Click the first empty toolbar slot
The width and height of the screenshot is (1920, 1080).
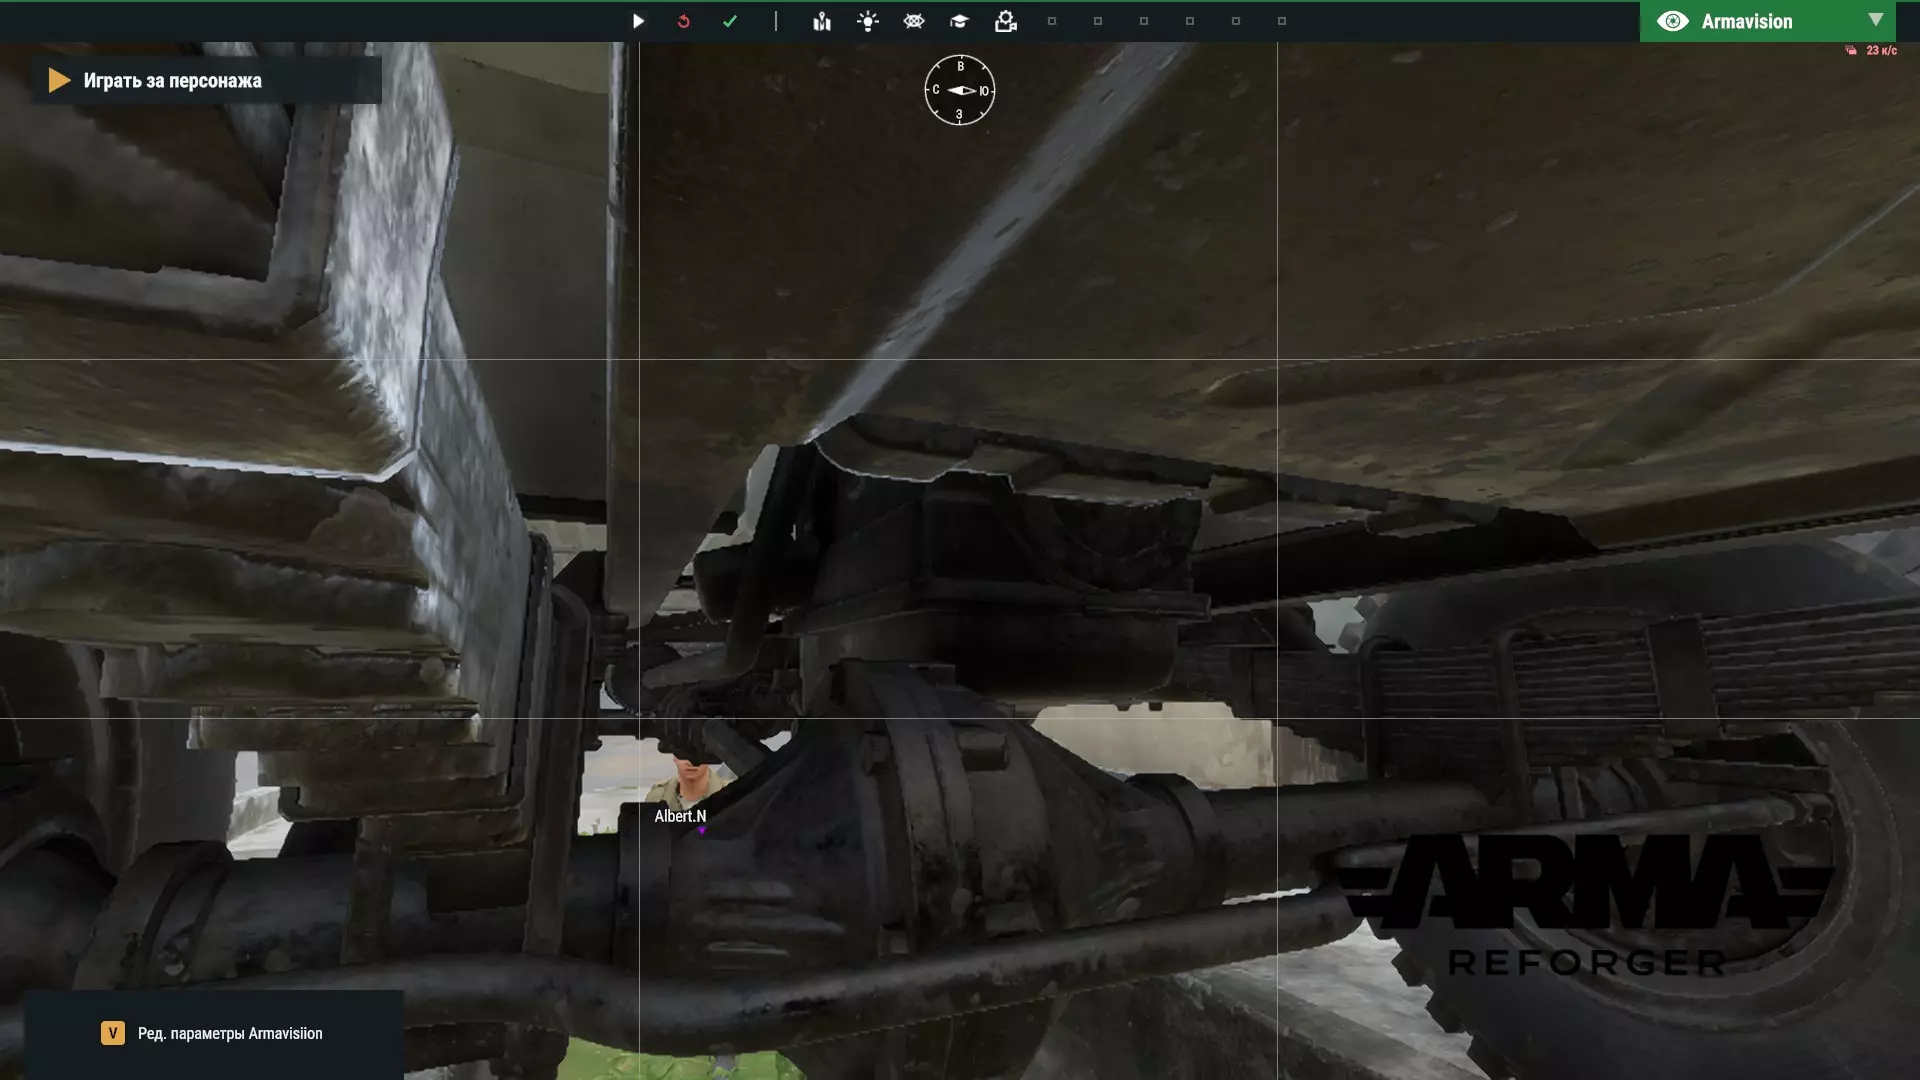[1052, 21]
